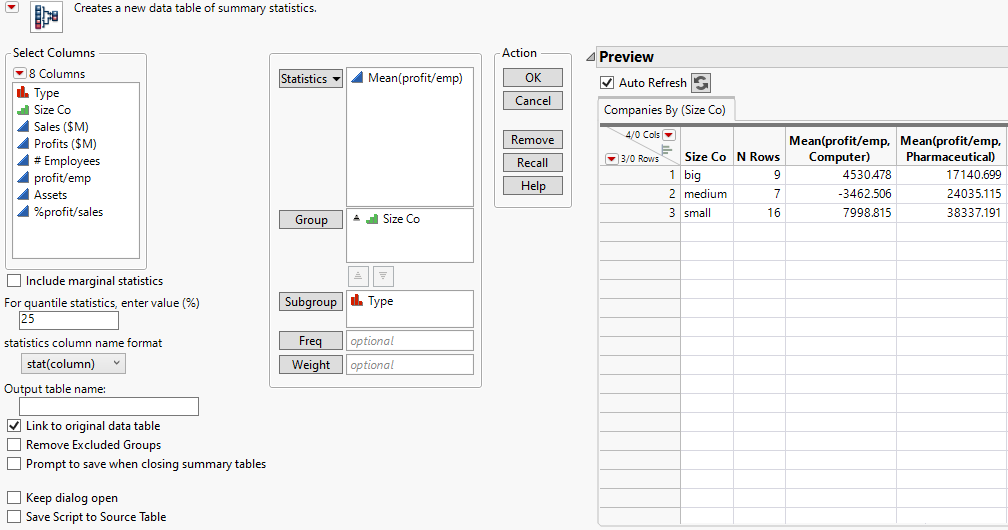
Task: Open the stat(column) name format dropdown
Action: [x=73, y=363]
